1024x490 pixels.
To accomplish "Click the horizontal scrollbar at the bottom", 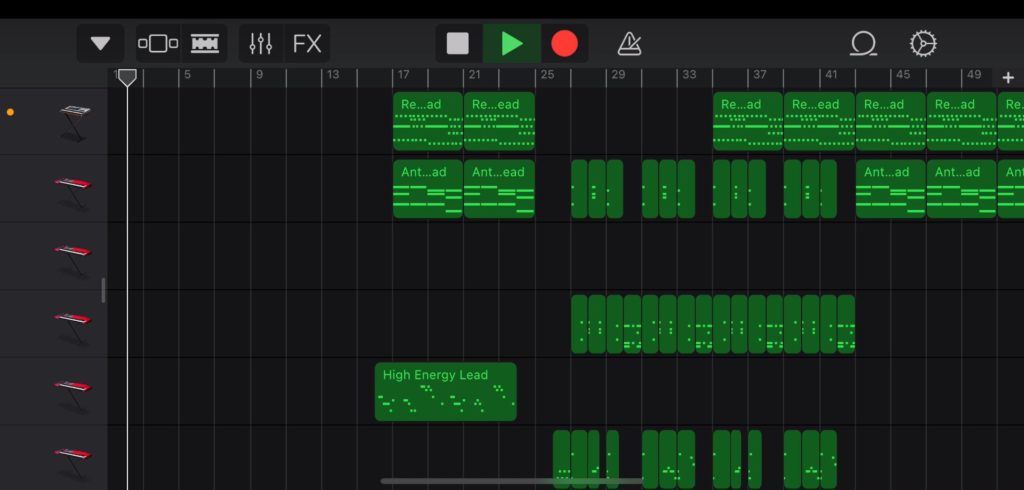I will click(x=510, y=481).
